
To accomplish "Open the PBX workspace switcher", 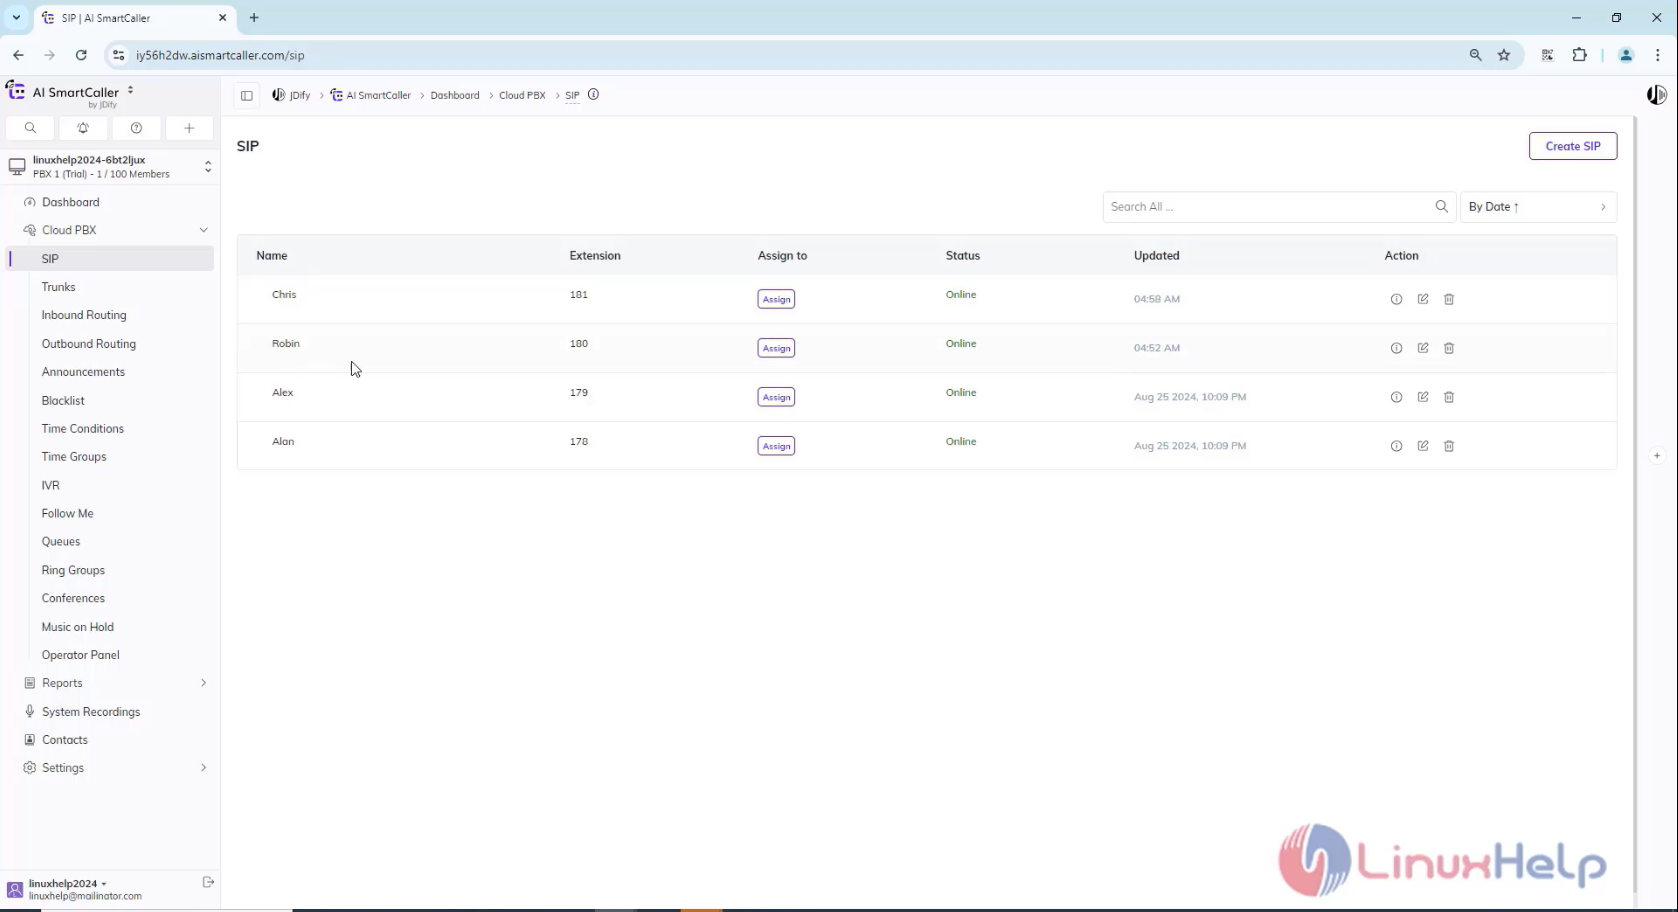I will pos(110,166).
